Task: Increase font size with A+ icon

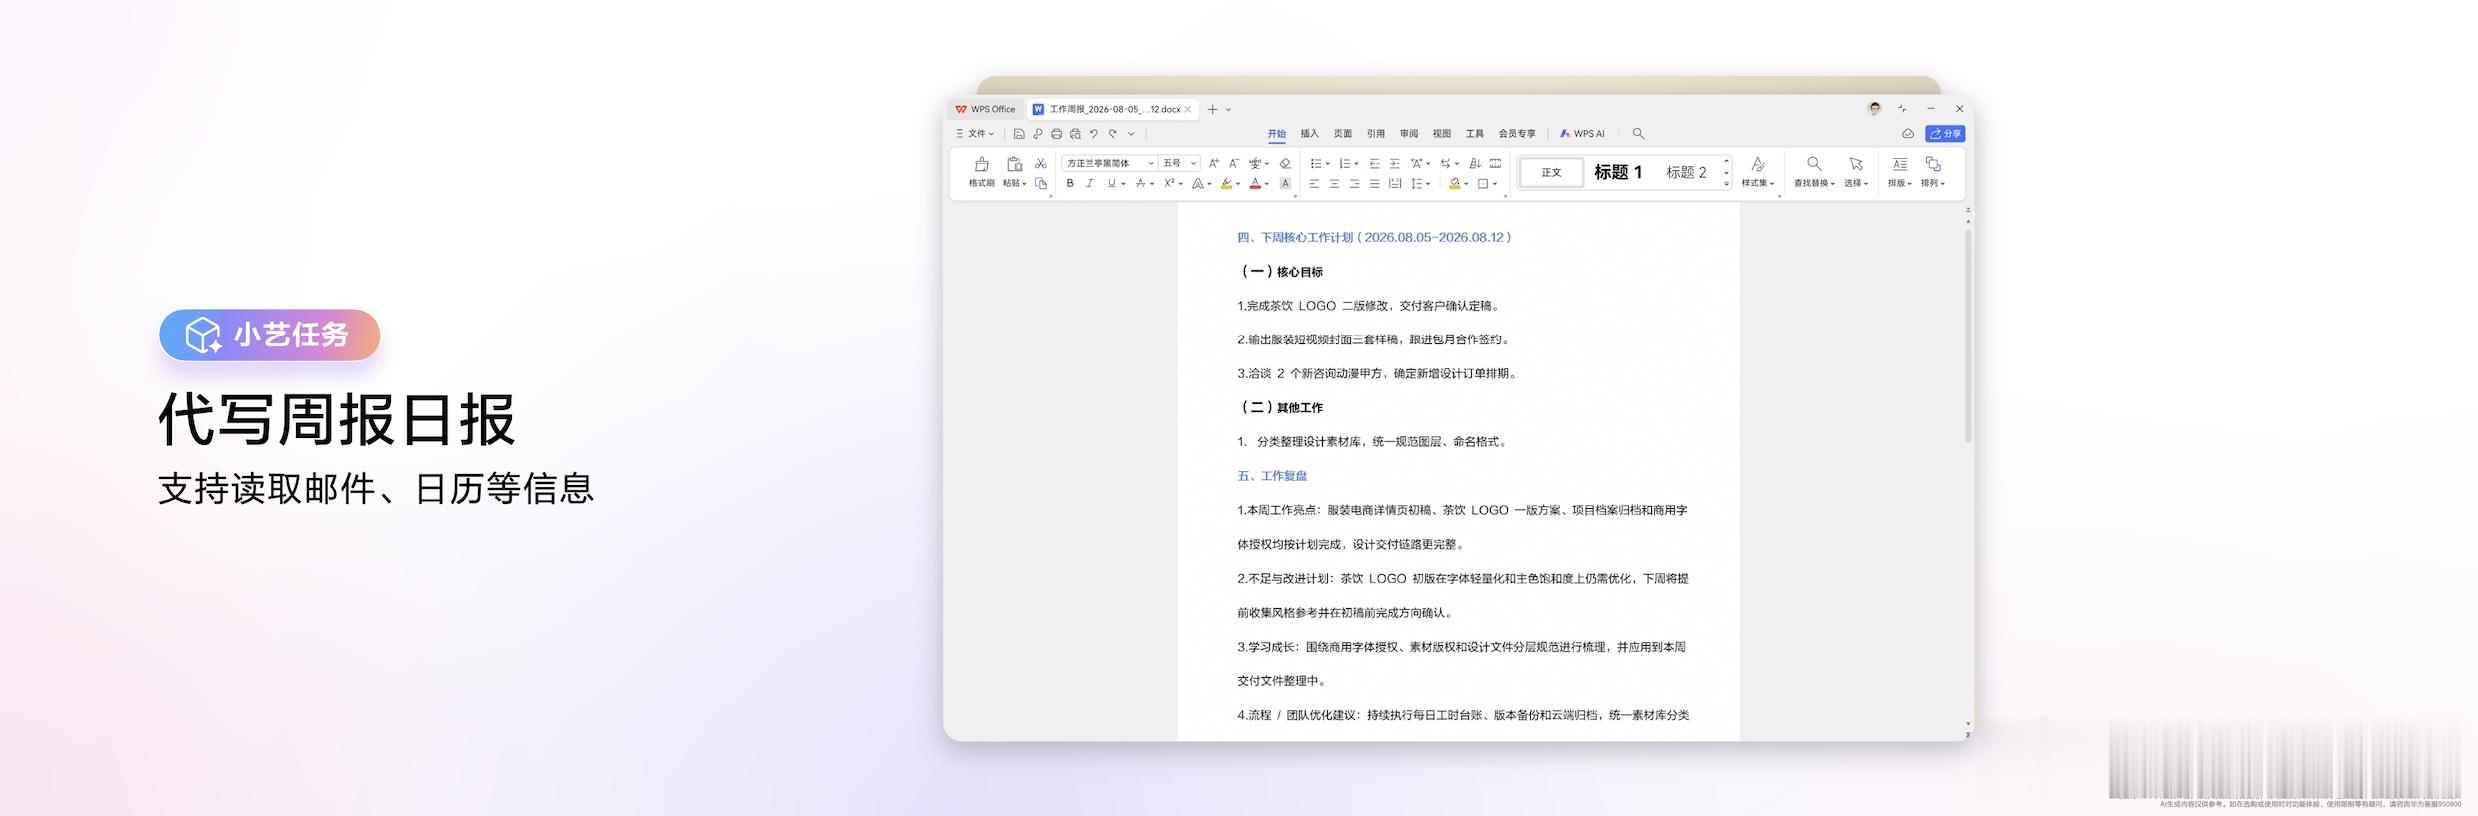Action: tap(1214, 163)
